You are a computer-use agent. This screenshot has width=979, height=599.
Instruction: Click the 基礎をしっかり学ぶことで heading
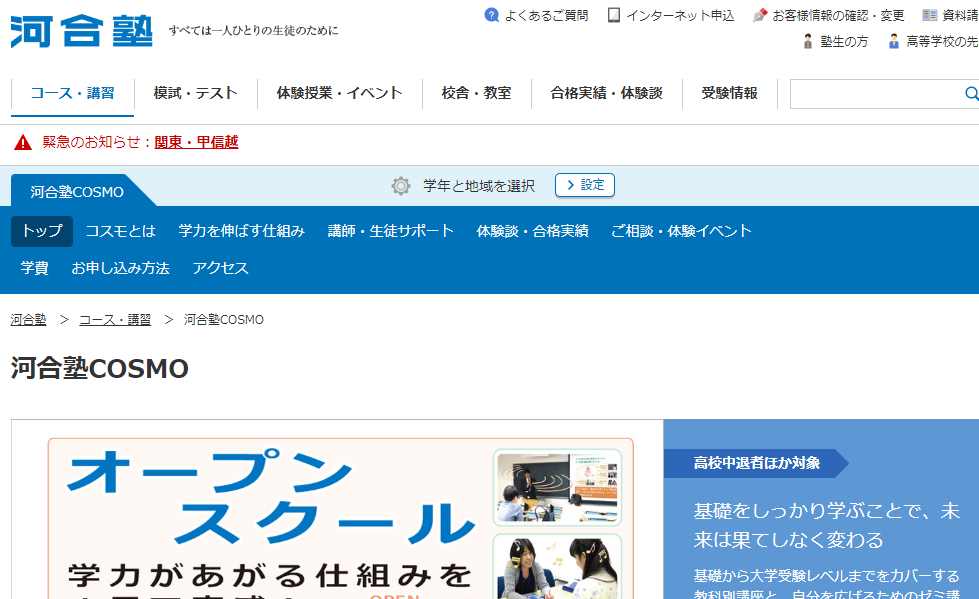[827, 525]
